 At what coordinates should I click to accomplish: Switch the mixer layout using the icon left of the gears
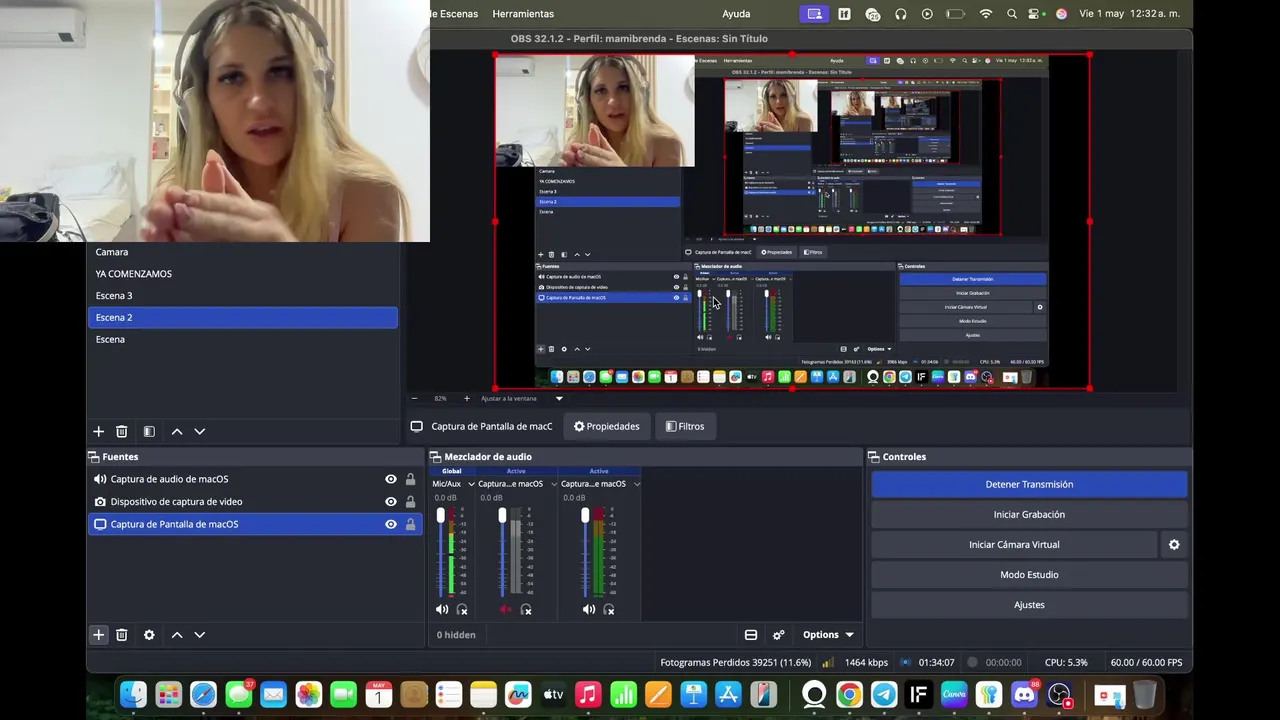click(x=751, y=635)
